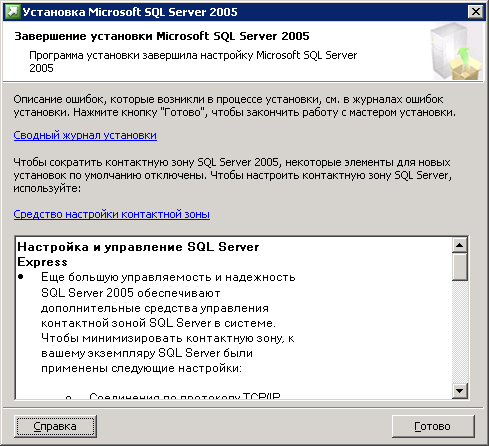Click the scroll up arrow of the text box
Viewport: 489px width, 446px height.
click(x=460, y=246)
